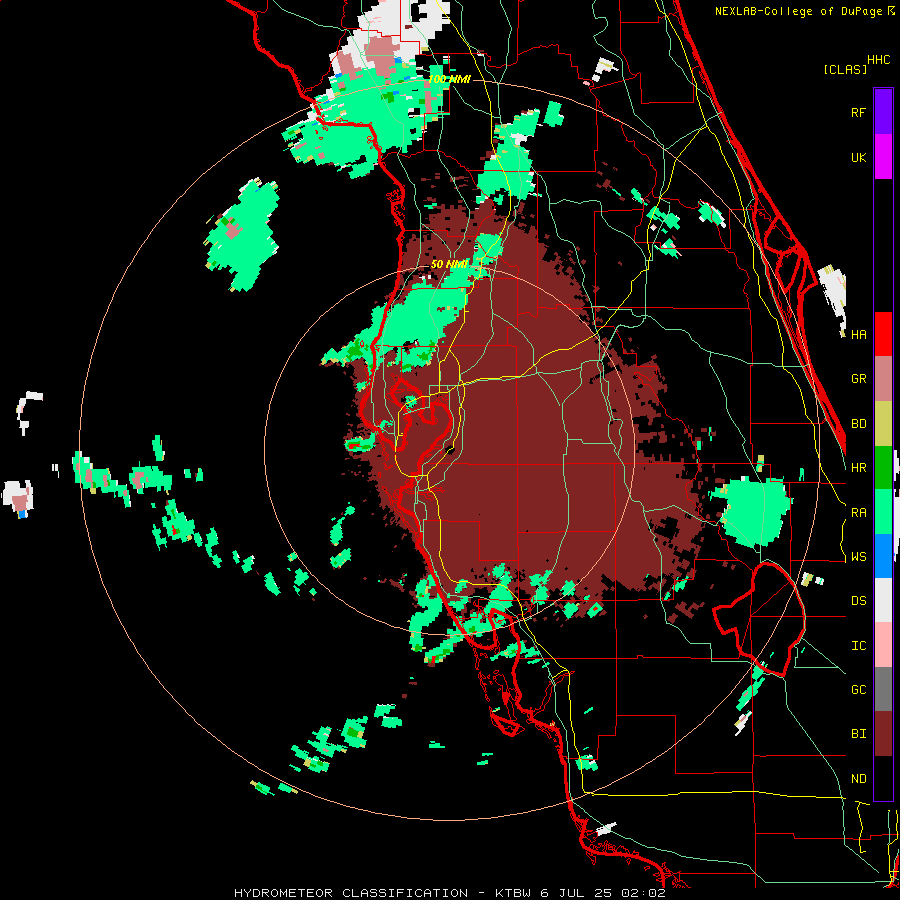Screen dimensions: 900x900
Task: Click the RA legend label
Action: tap(858, 513)
